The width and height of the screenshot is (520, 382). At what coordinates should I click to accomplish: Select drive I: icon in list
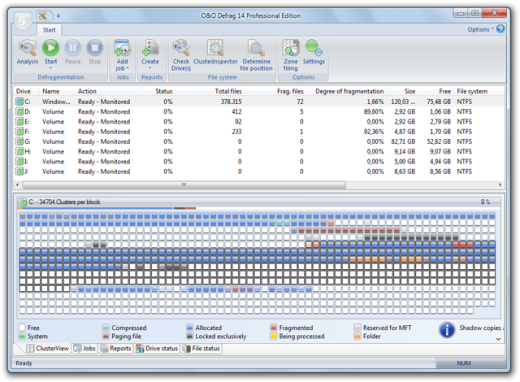click(20, 162)
